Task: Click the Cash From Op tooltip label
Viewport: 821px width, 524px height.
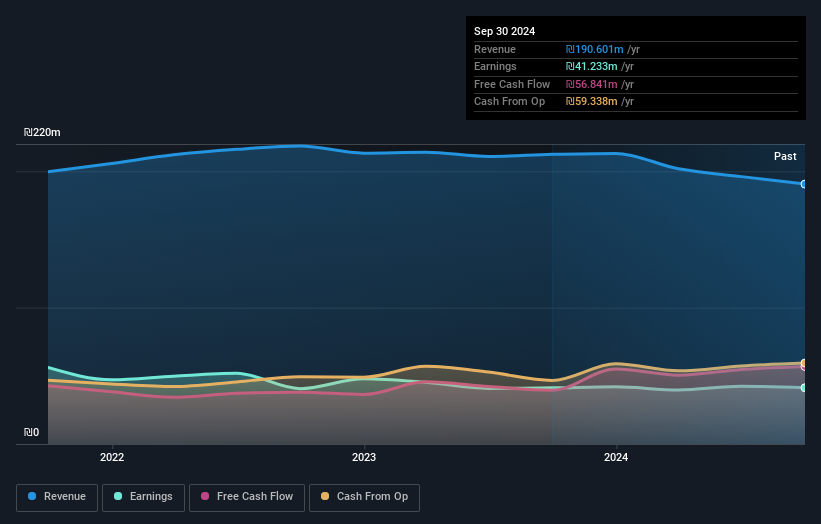Action: (x=509, y=102)
